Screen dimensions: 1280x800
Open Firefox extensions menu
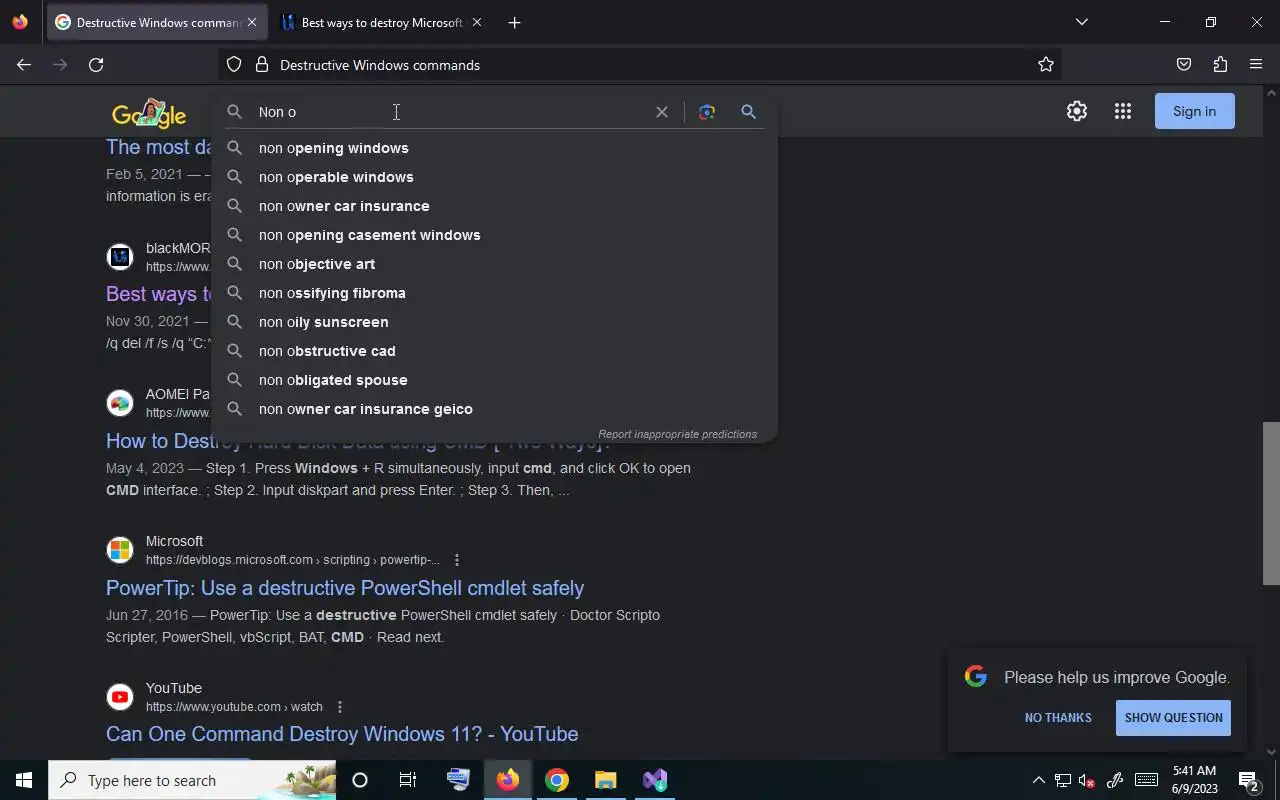coord(1220,64)
